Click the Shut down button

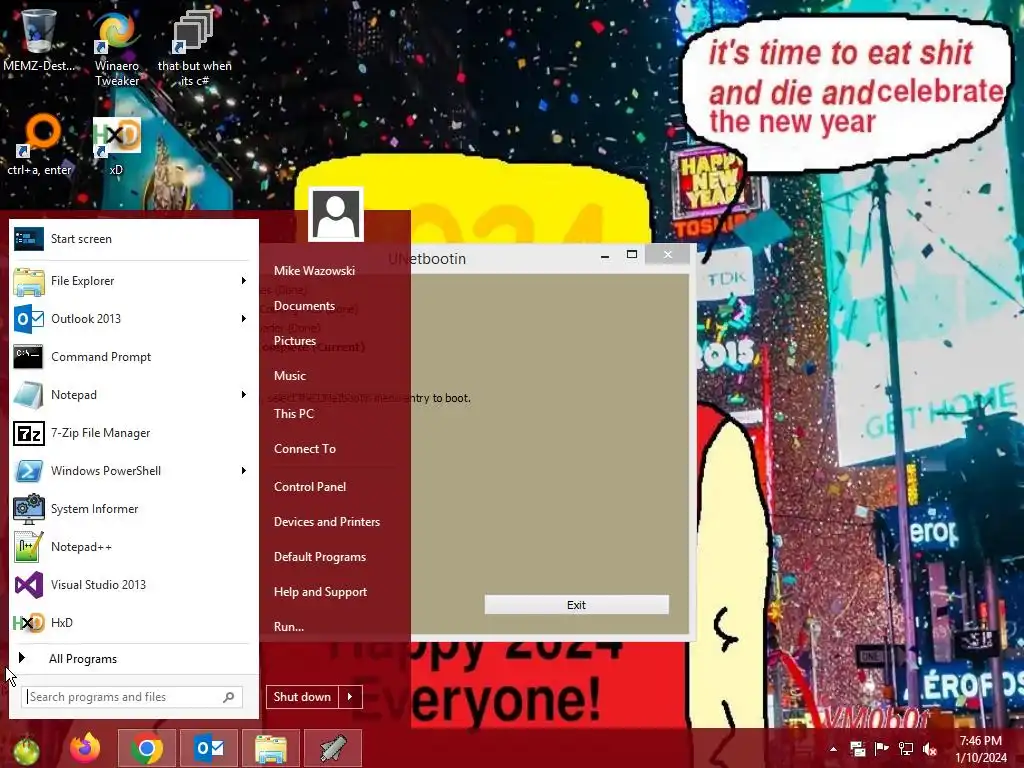pyautogui.click(x=302, y=697)
